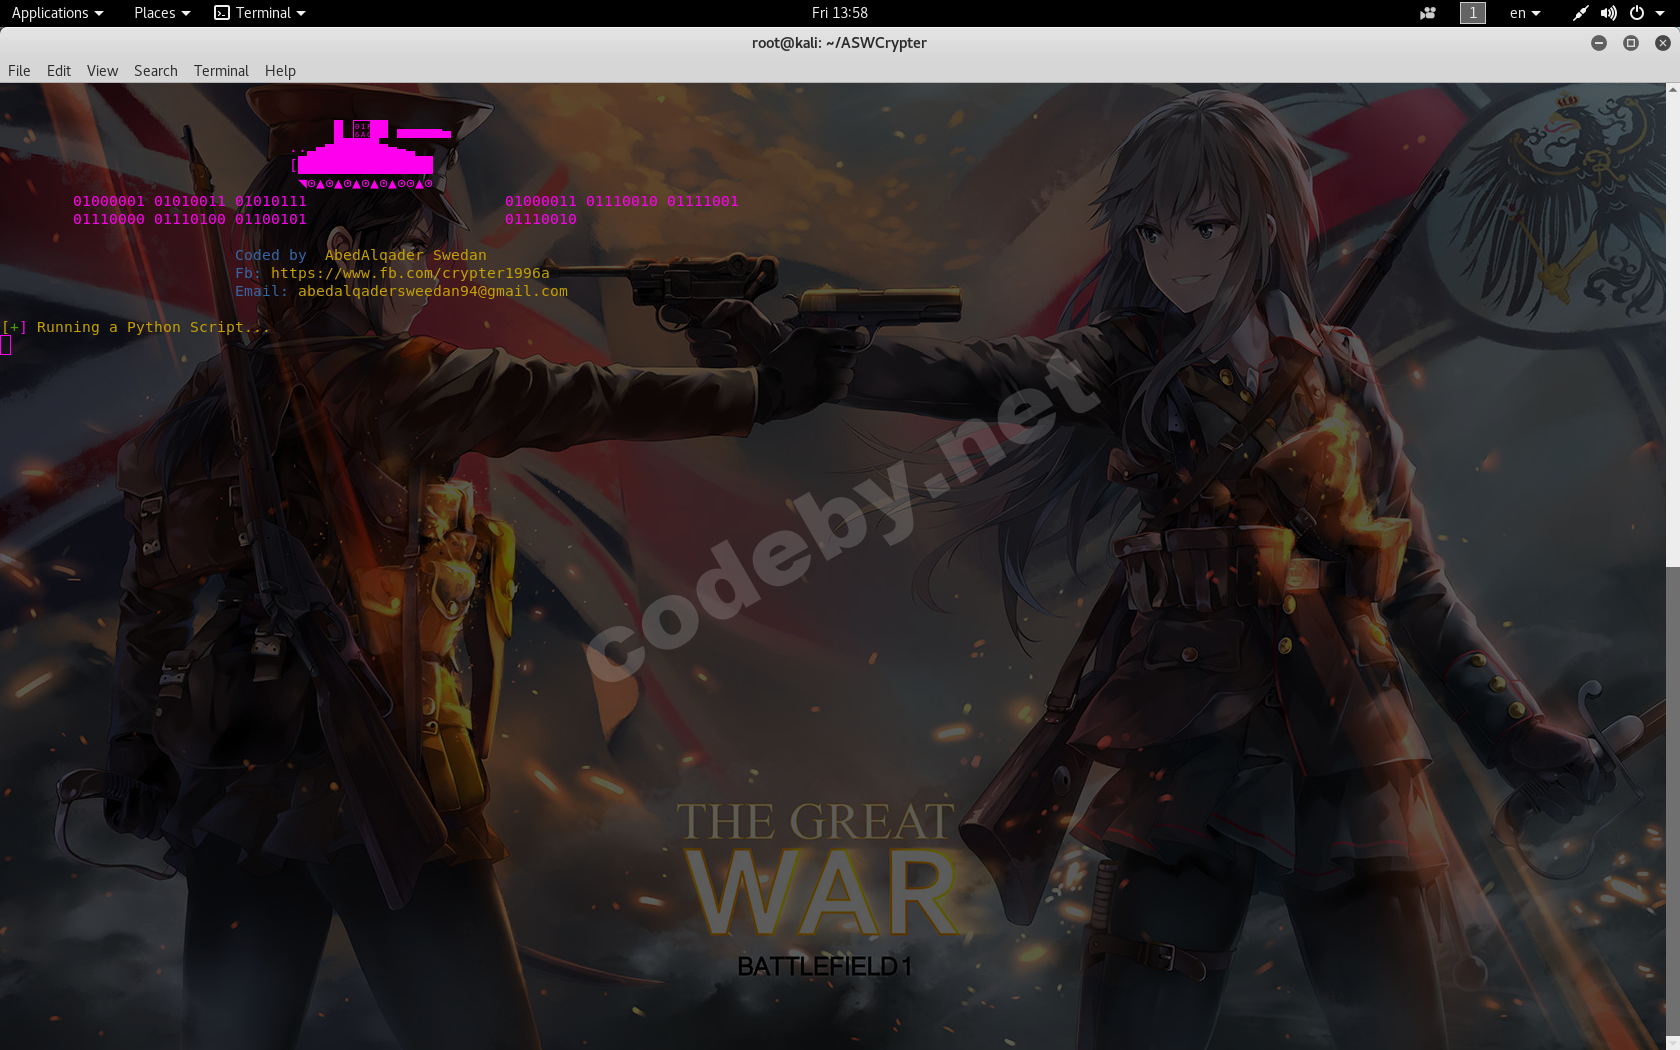Image resolution: width=1680 pixels, height=1050 pixels.
Task: Open the Applications menu
Action: (x=57, y=13)
